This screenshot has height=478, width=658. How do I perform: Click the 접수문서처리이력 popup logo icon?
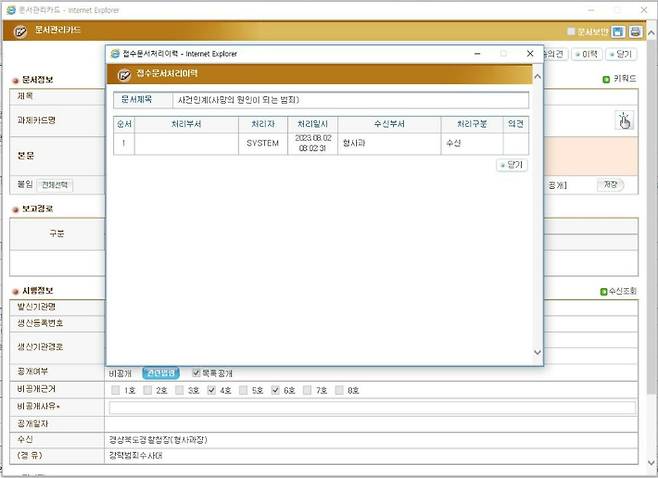[x=125, y=74]
